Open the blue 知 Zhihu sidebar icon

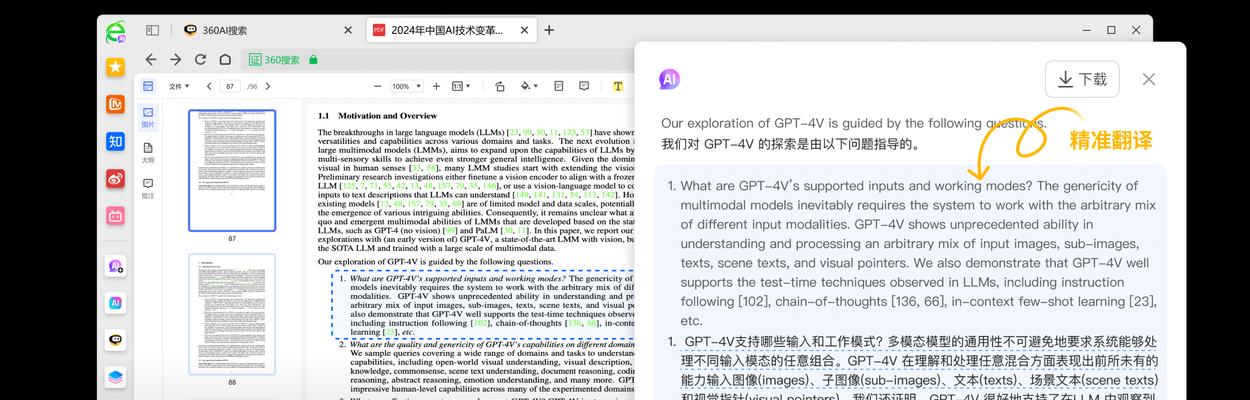pyautogui.click(x=116, y=141)
